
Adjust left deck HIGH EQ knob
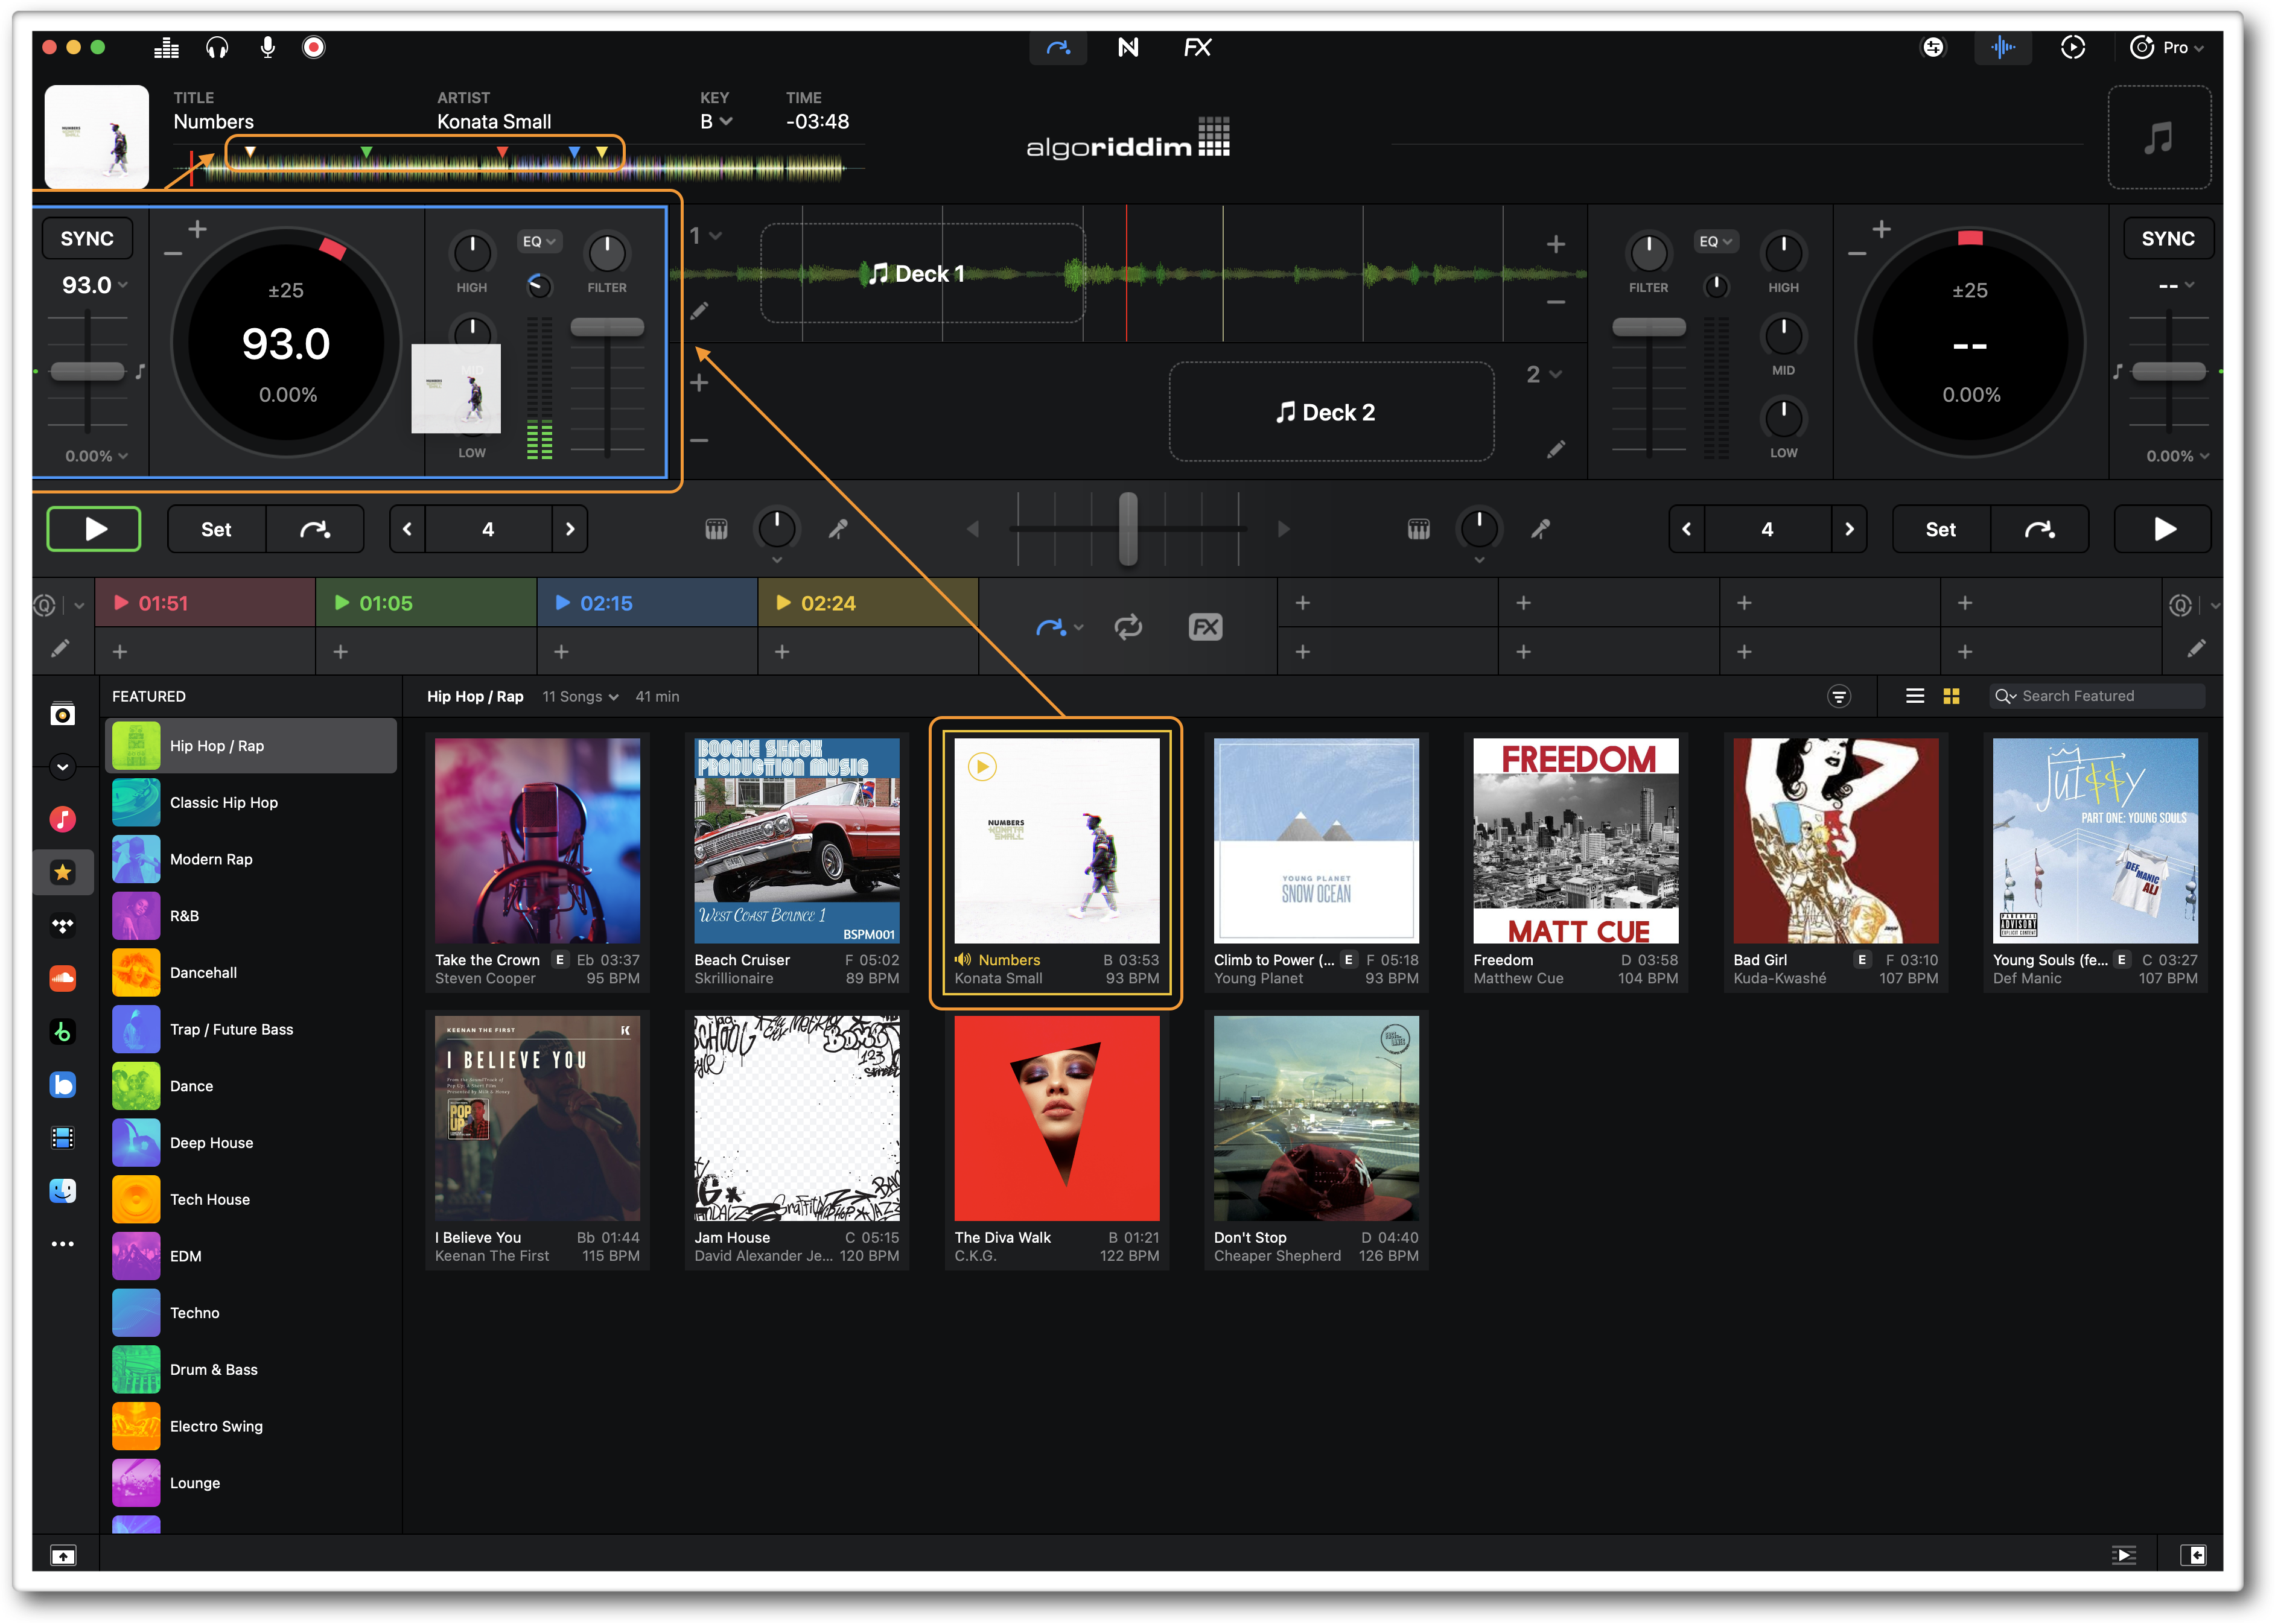472,253
